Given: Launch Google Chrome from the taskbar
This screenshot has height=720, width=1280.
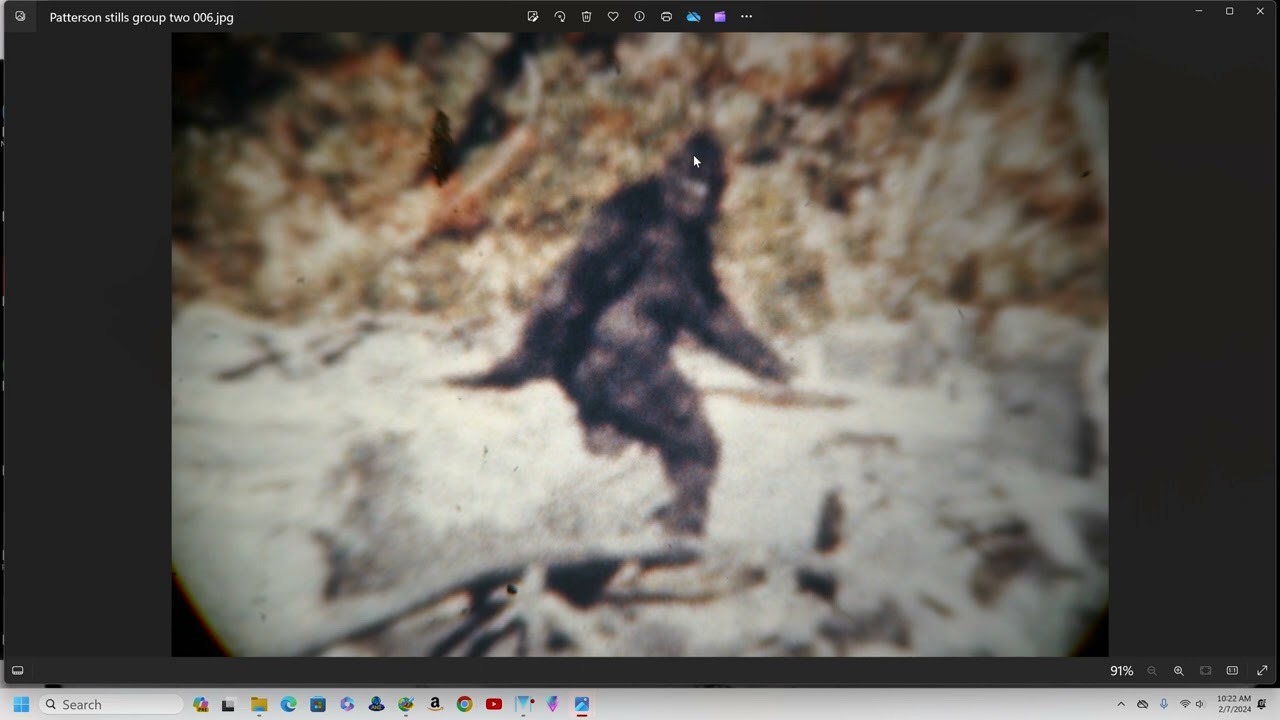Looking at the screenshot, I should pos(464,704).
